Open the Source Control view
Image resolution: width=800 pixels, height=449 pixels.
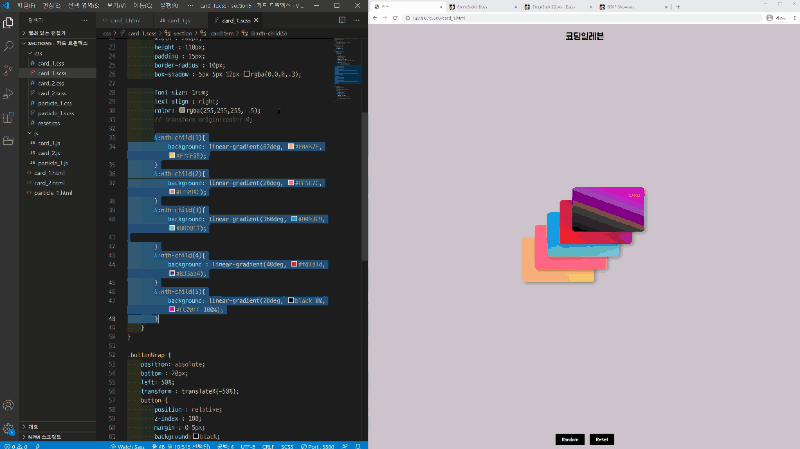click(x=9, y=70)
